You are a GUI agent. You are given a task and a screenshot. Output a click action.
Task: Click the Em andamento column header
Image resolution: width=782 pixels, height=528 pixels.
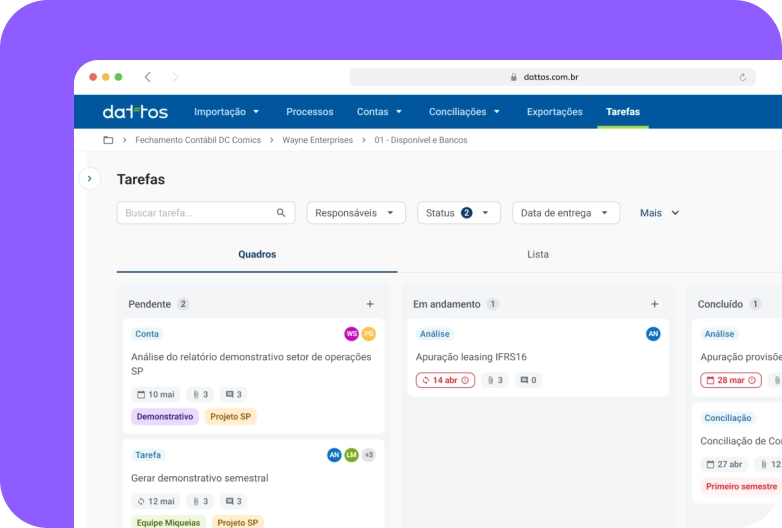coord(447,304)
